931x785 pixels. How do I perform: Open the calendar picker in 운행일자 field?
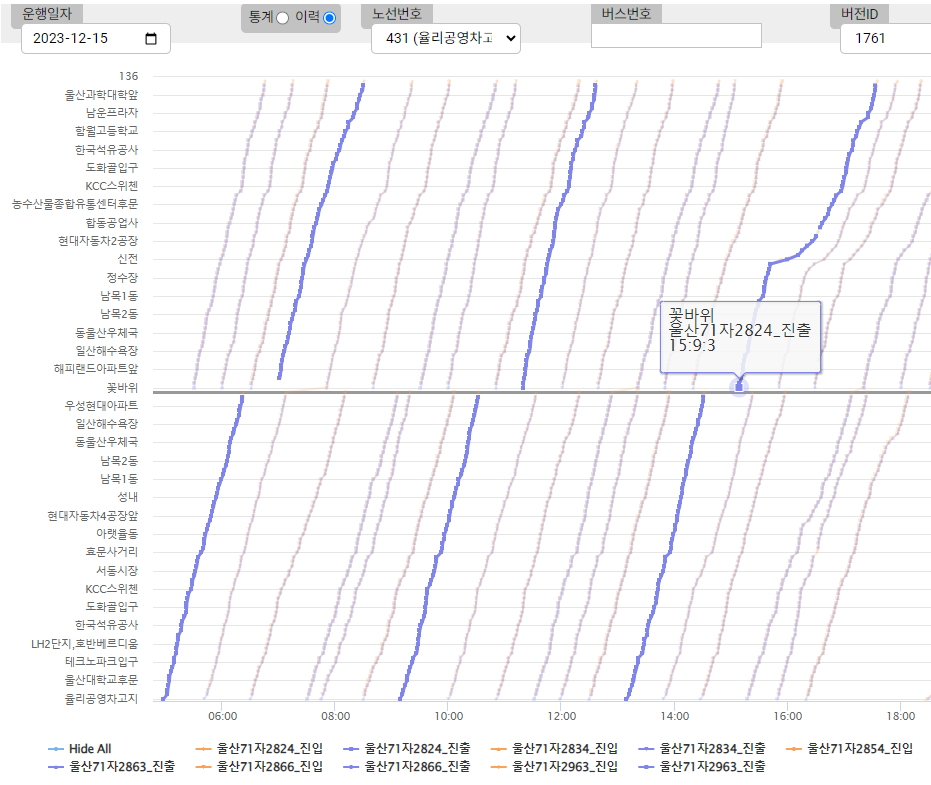click(x=151, y=39)
